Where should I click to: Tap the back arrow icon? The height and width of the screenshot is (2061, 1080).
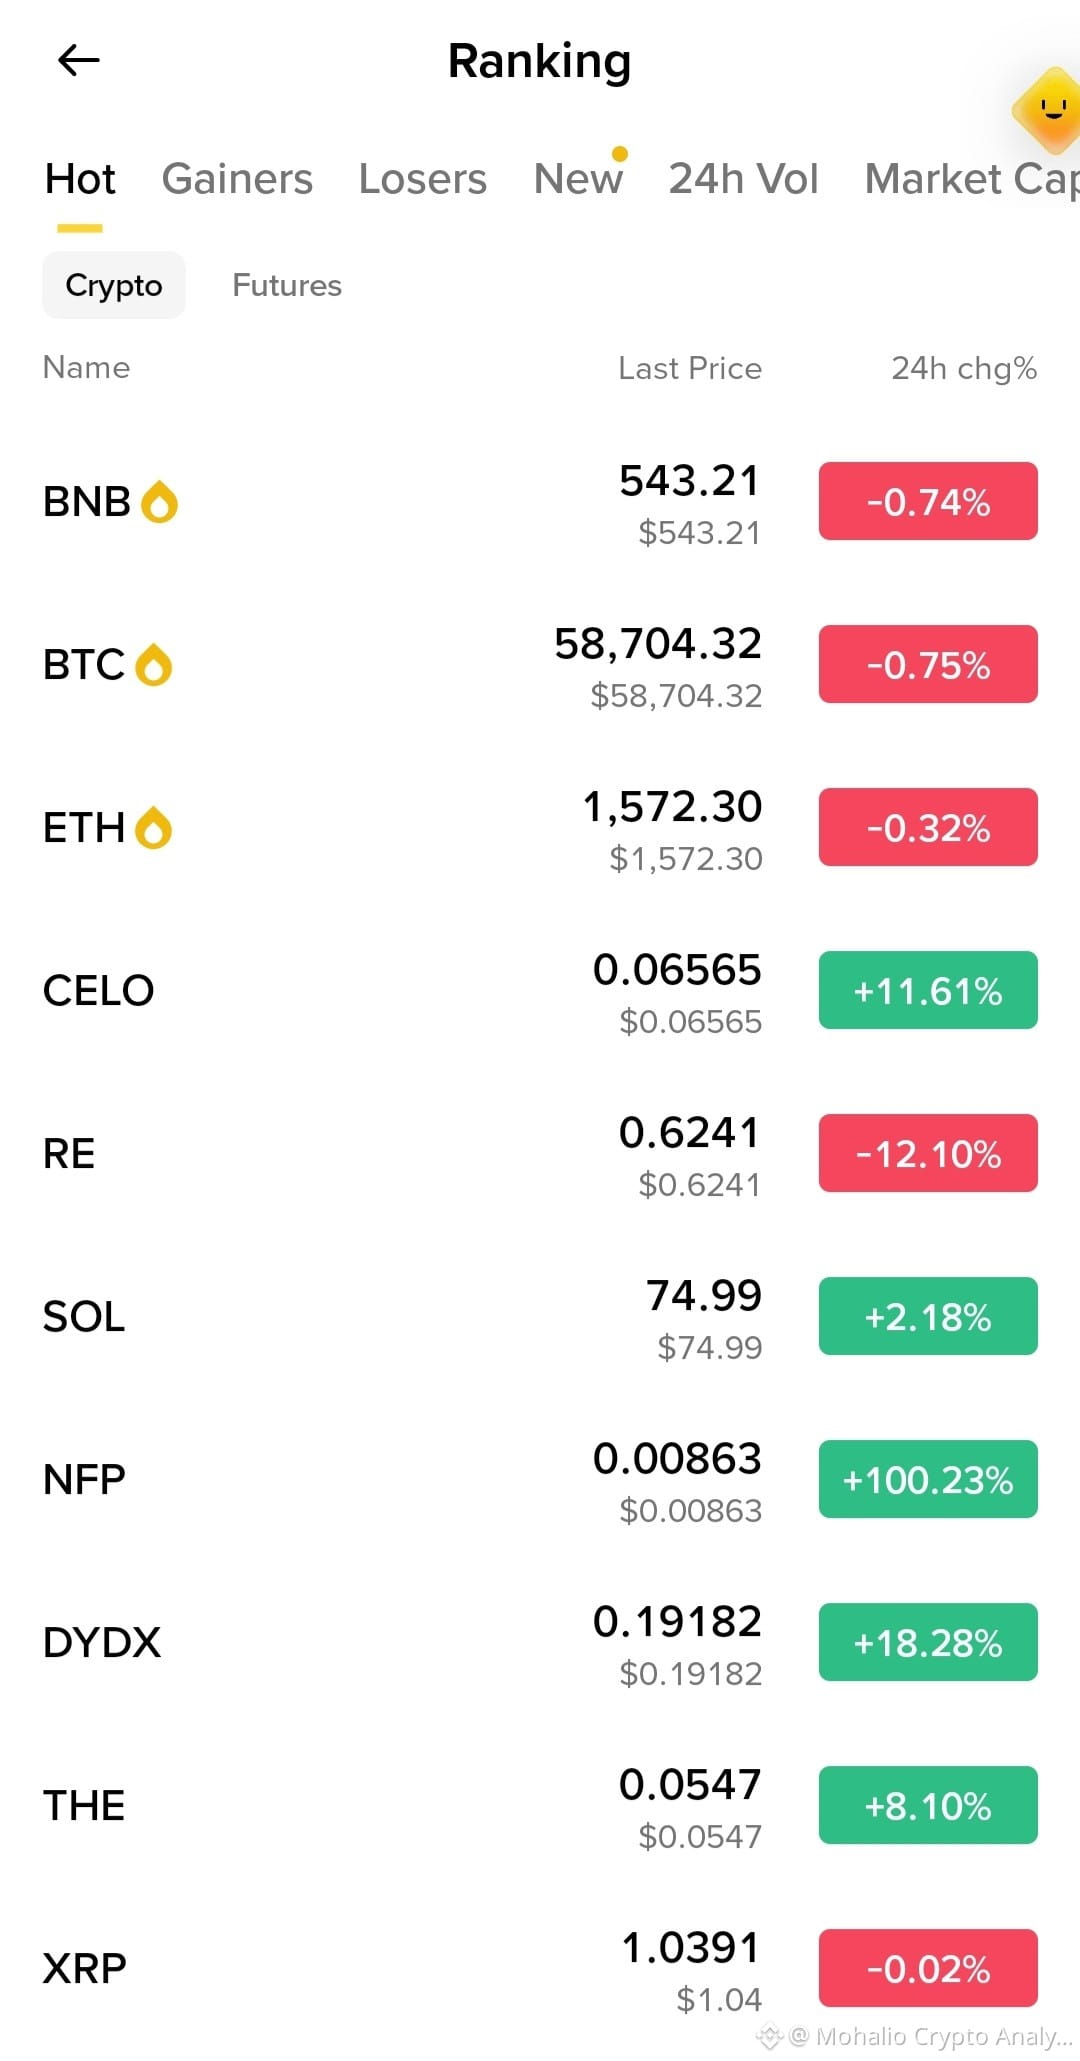(x=79, y=61)
